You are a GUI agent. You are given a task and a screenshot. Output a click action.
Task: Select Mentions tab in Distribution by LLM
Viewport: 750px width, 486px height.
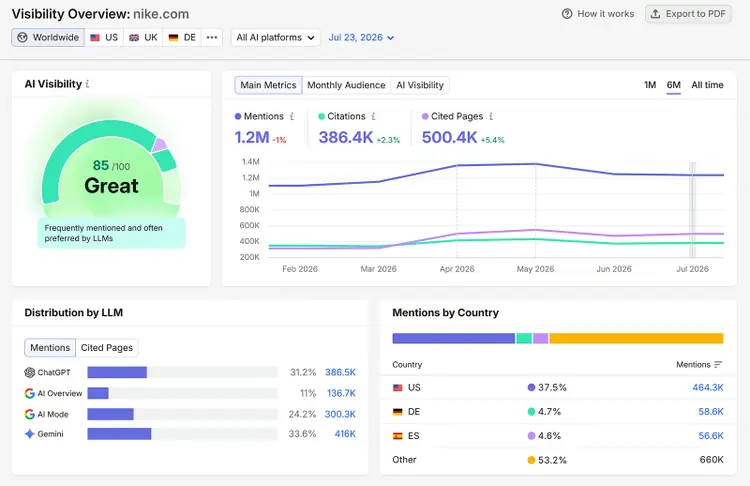[x=50, y=348]
